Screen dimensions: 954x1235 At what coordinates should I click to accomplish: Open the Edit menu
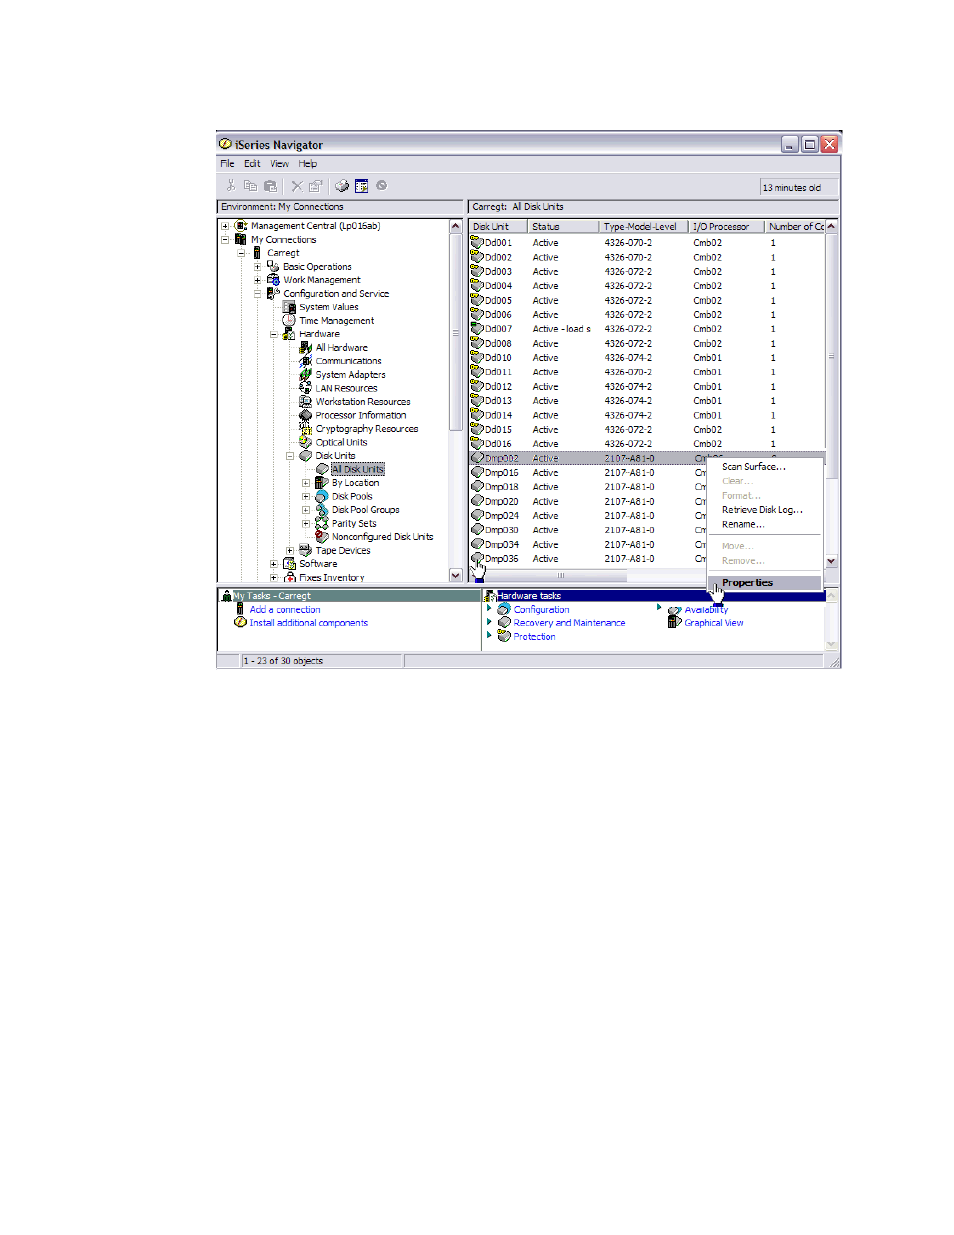252,164
